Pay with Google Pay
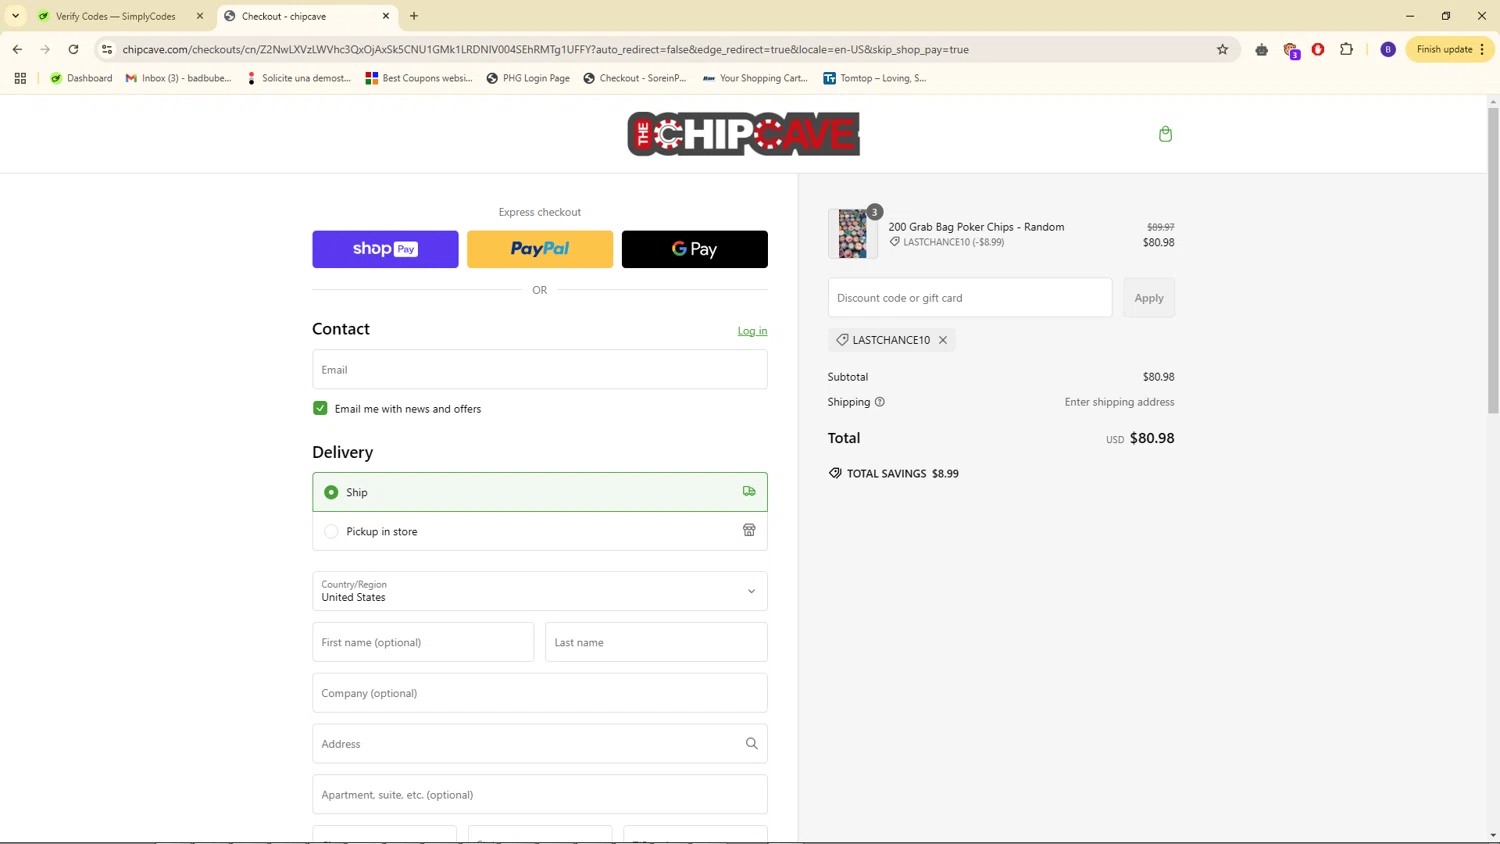Viewport: 1500px width, 844px height. (x=695, y=249)
